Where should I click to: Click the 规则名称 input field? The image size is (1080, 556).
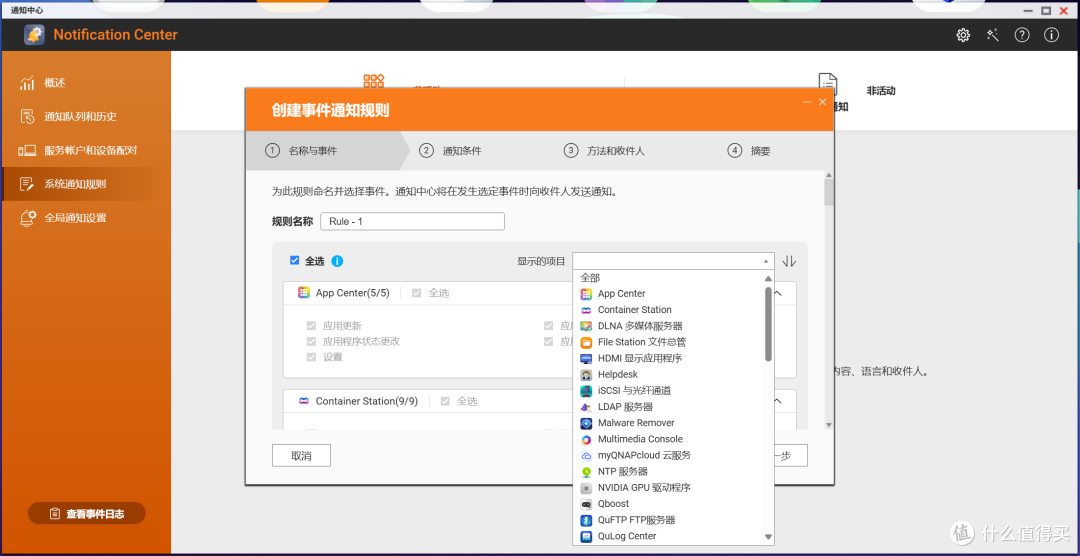(412, 221)
